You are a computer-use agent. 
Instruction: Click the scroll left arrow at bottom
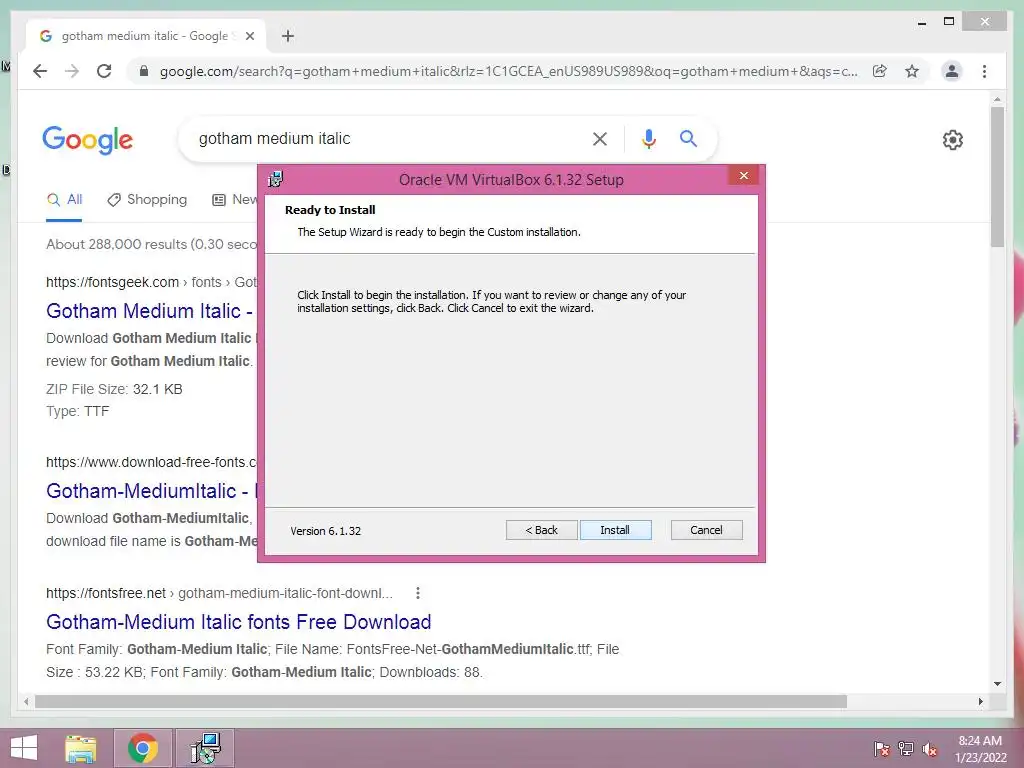pyautogui.click(x=26, y=701)
